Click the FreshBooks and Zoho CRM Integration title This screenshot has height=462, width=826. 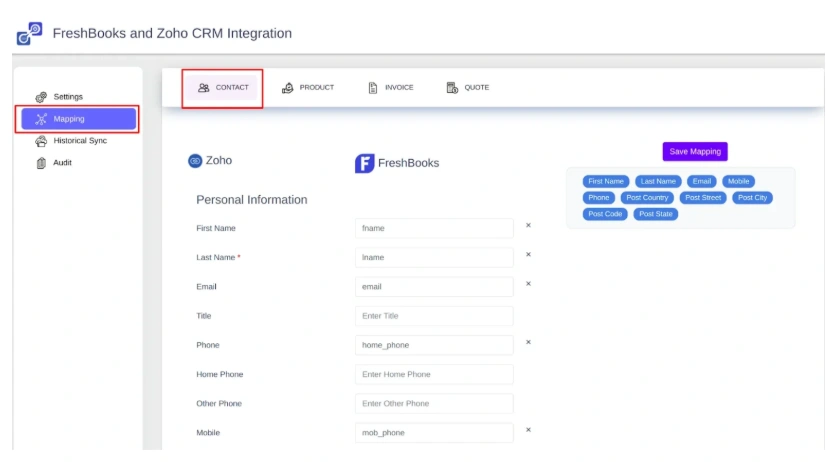172,33
